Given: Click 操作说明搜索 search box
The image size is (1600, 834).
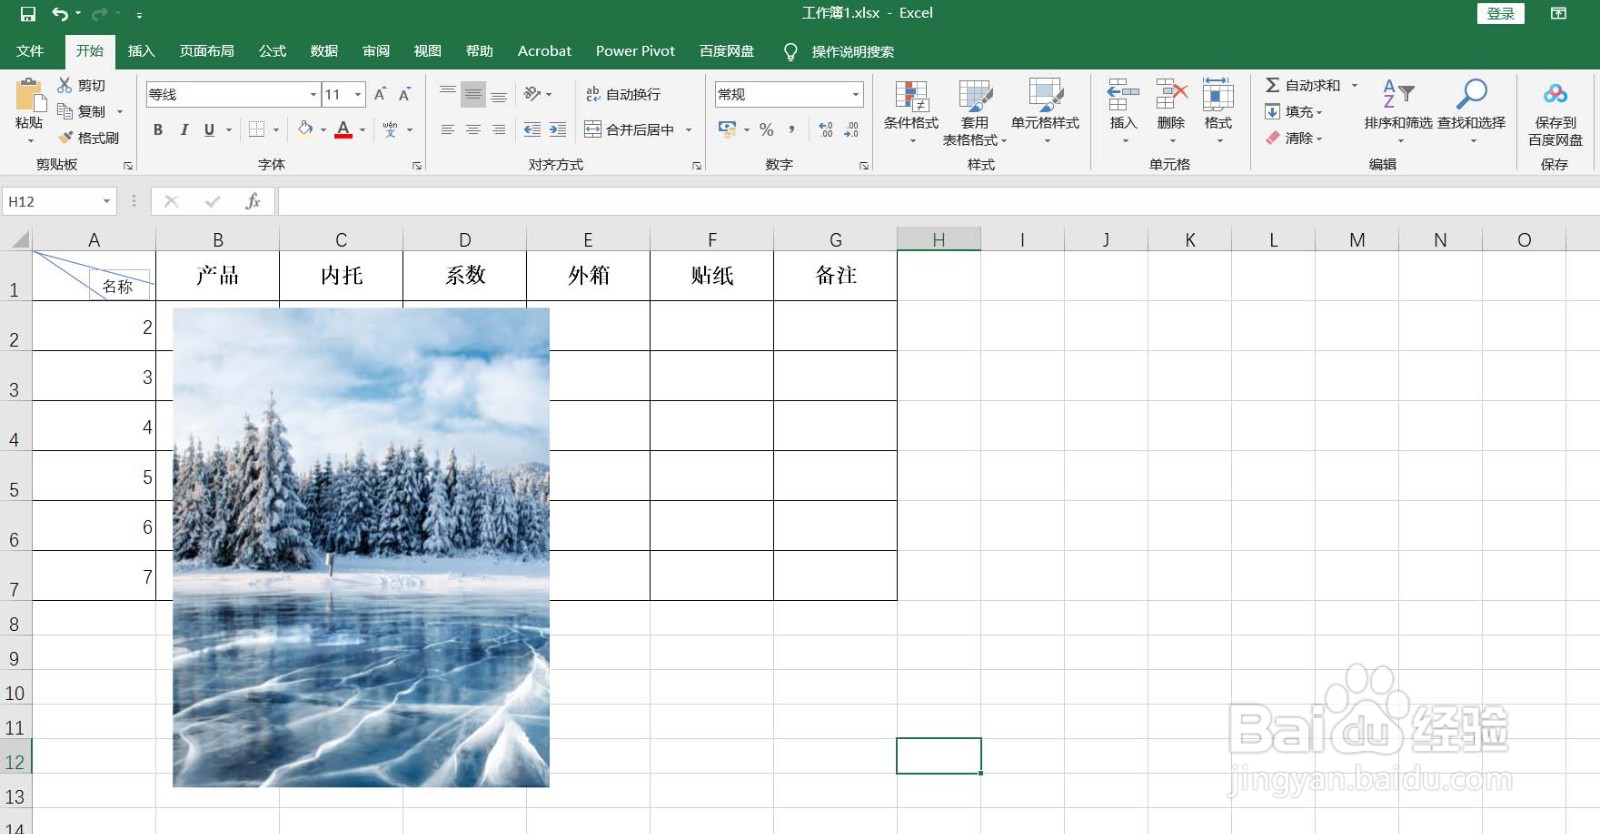Looking at the screenshot, I should point(852,51).
